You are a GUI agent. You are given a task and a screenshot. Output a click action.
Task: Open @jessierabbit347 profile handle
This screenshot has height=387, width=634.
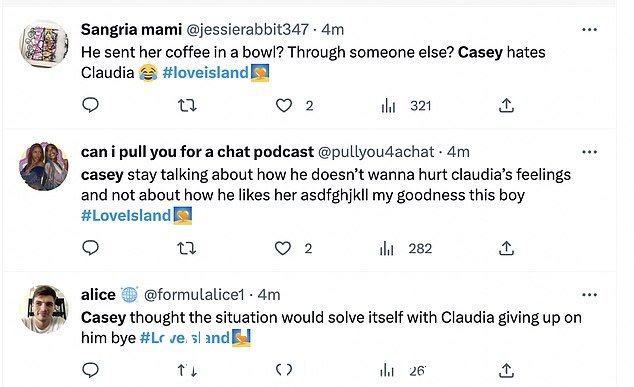pos(247,30)
